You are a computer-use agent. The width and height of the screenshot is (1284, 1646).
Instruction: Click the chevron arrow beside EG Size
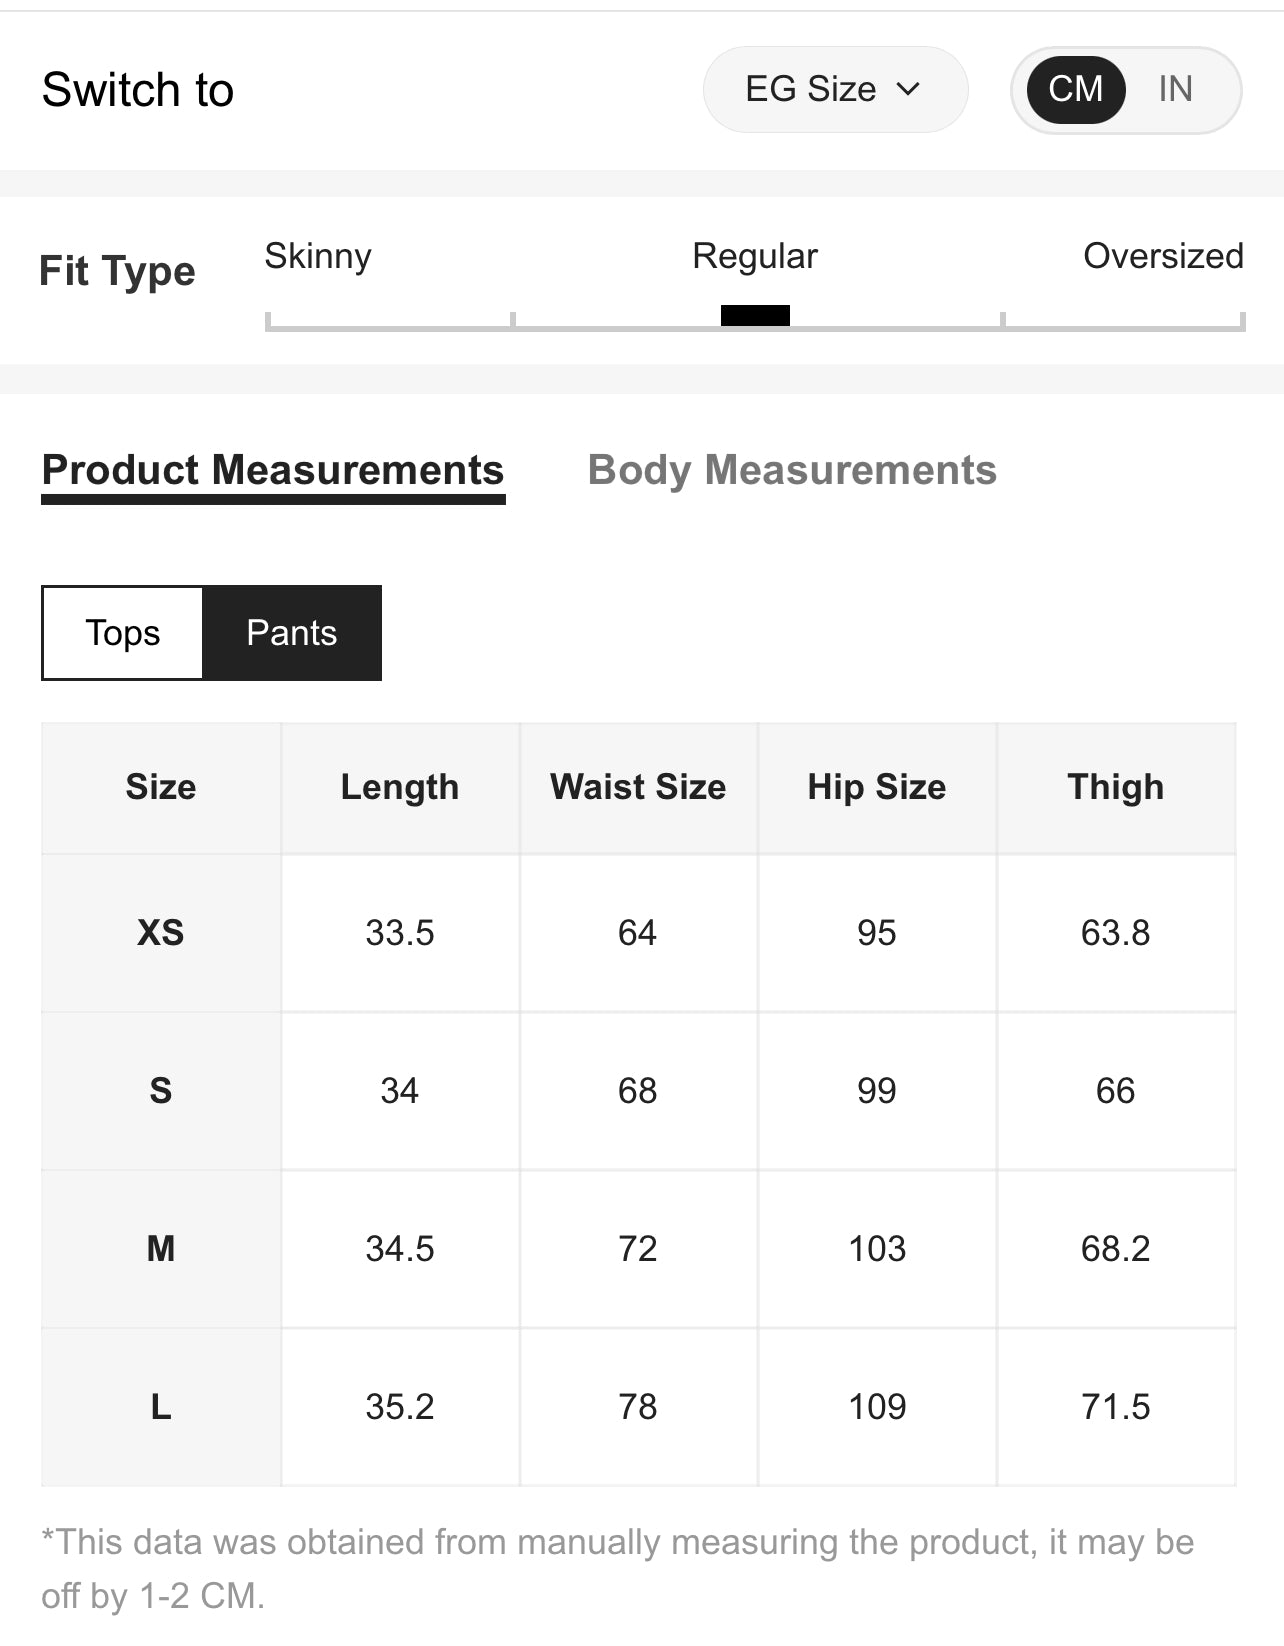click(908, 89)
